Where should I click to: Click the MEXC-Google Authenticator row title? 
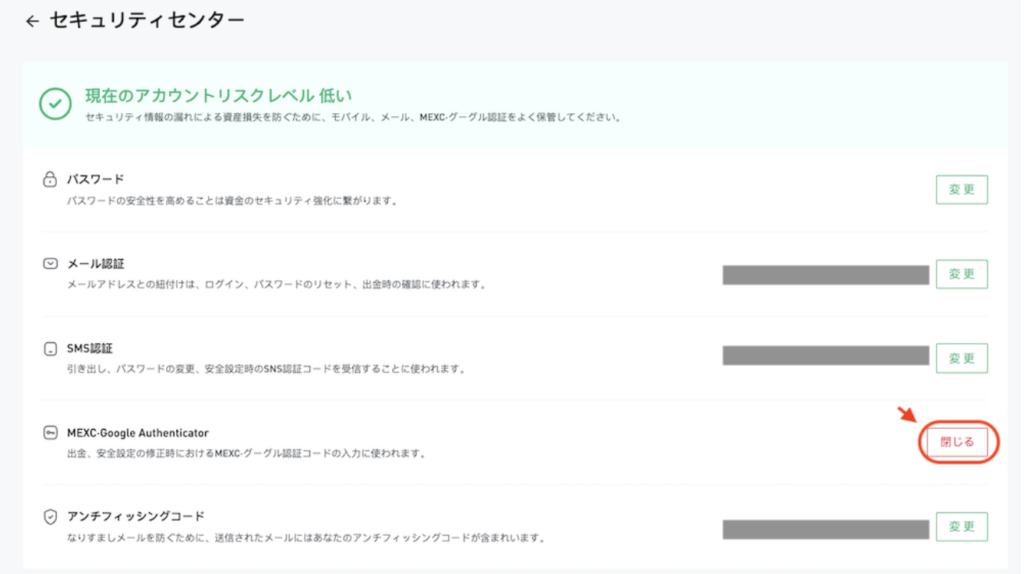tap(138, 433)
